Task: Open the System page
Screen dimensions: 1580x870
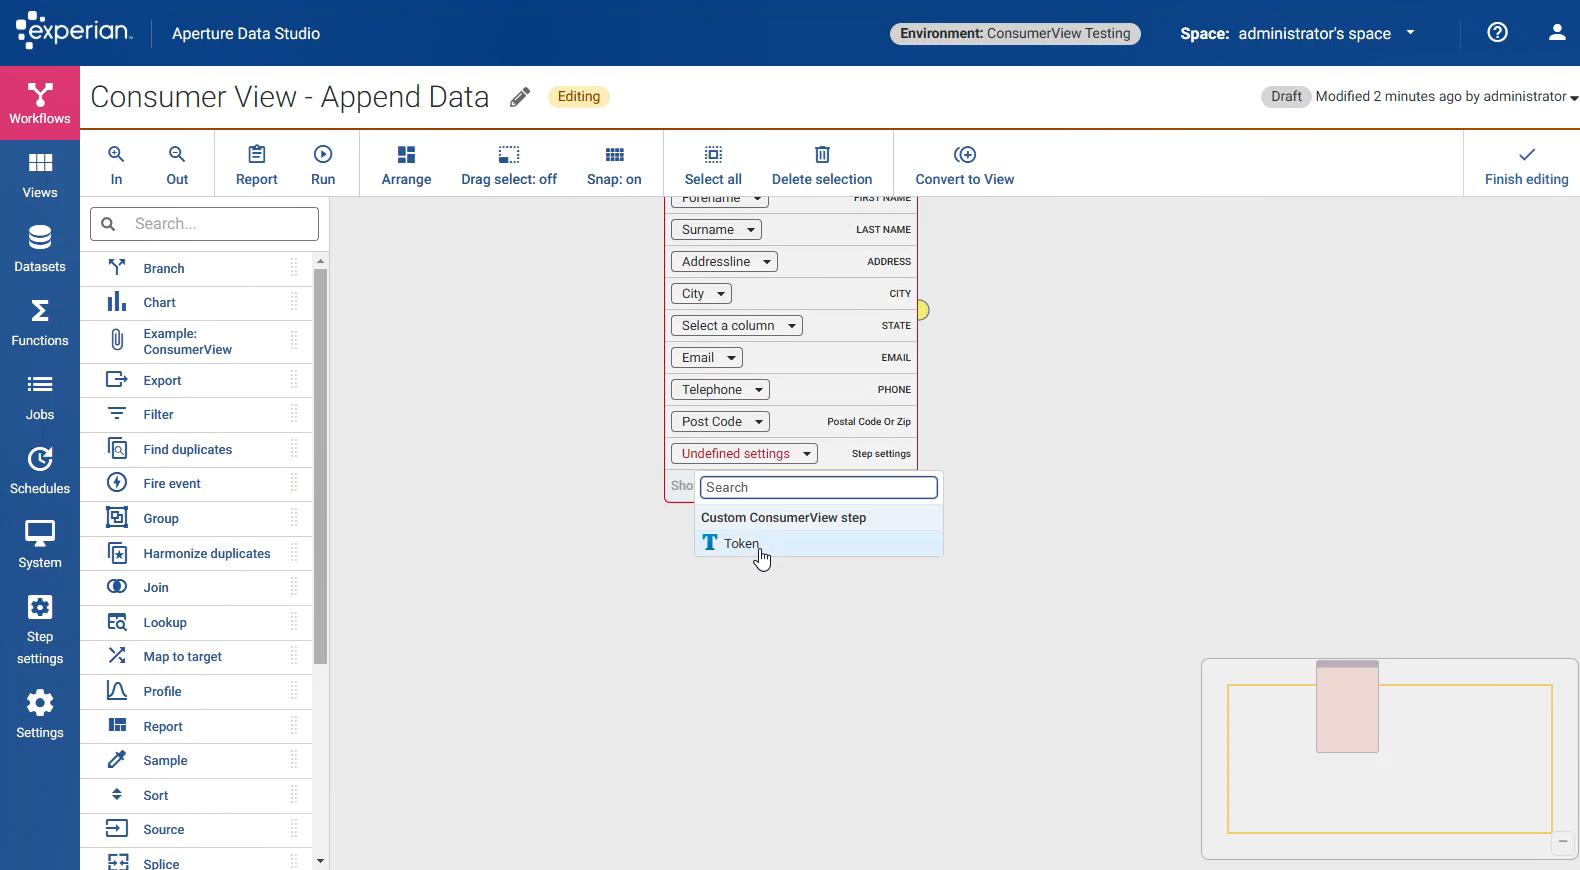Action: coord(40,547)
